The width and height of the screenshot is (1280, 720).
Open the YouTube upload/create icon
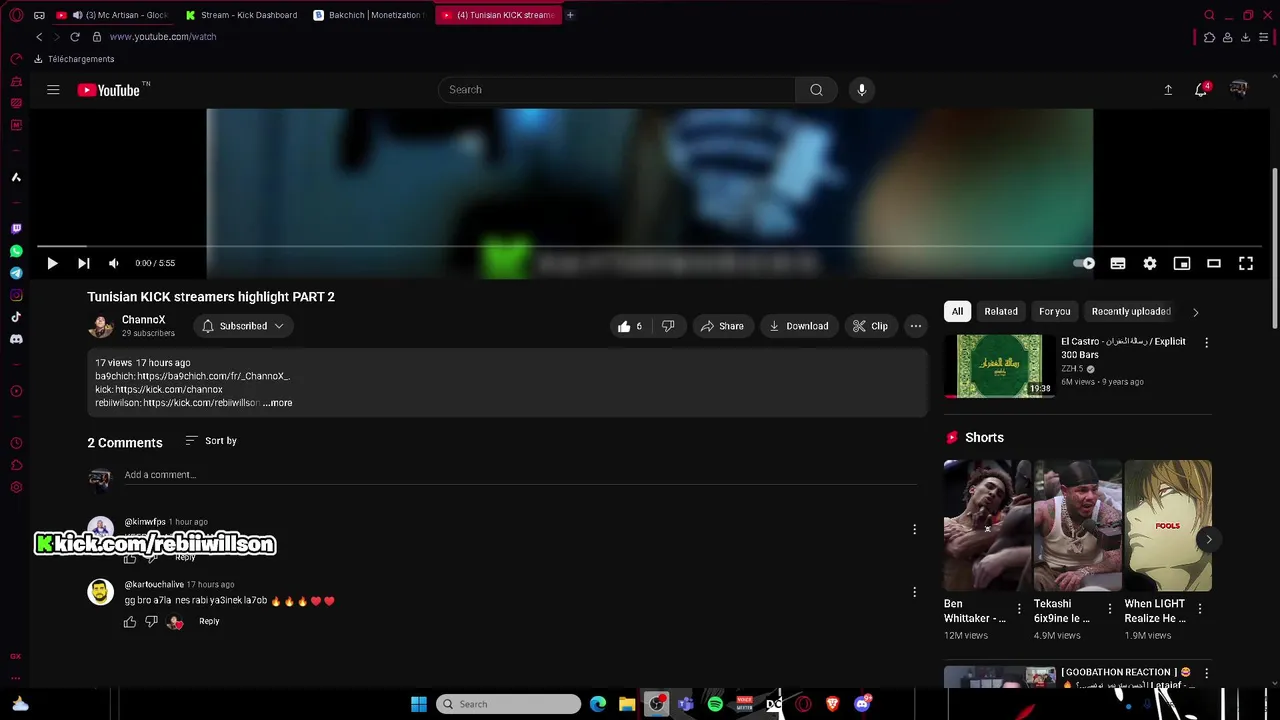[x=1168, y=90]
